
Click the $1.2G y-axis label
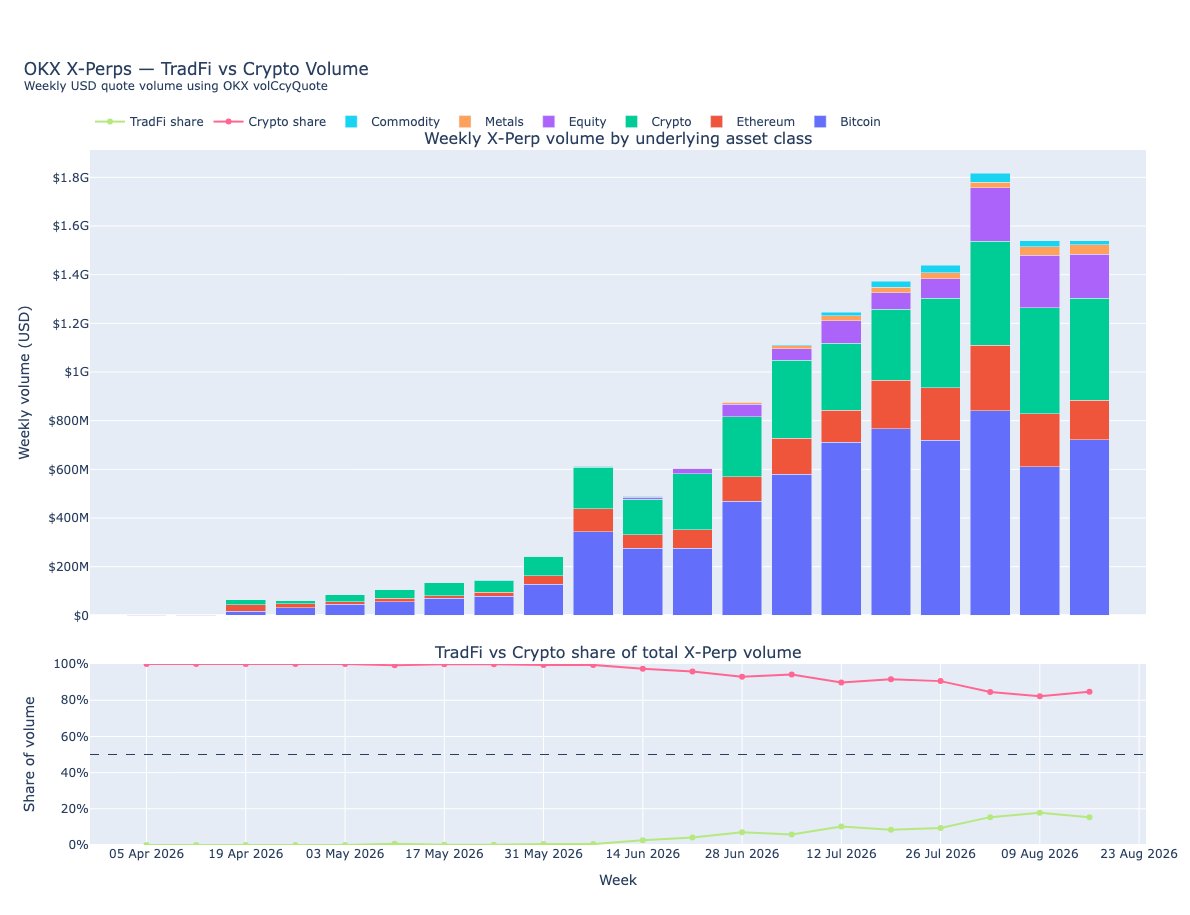71,324
